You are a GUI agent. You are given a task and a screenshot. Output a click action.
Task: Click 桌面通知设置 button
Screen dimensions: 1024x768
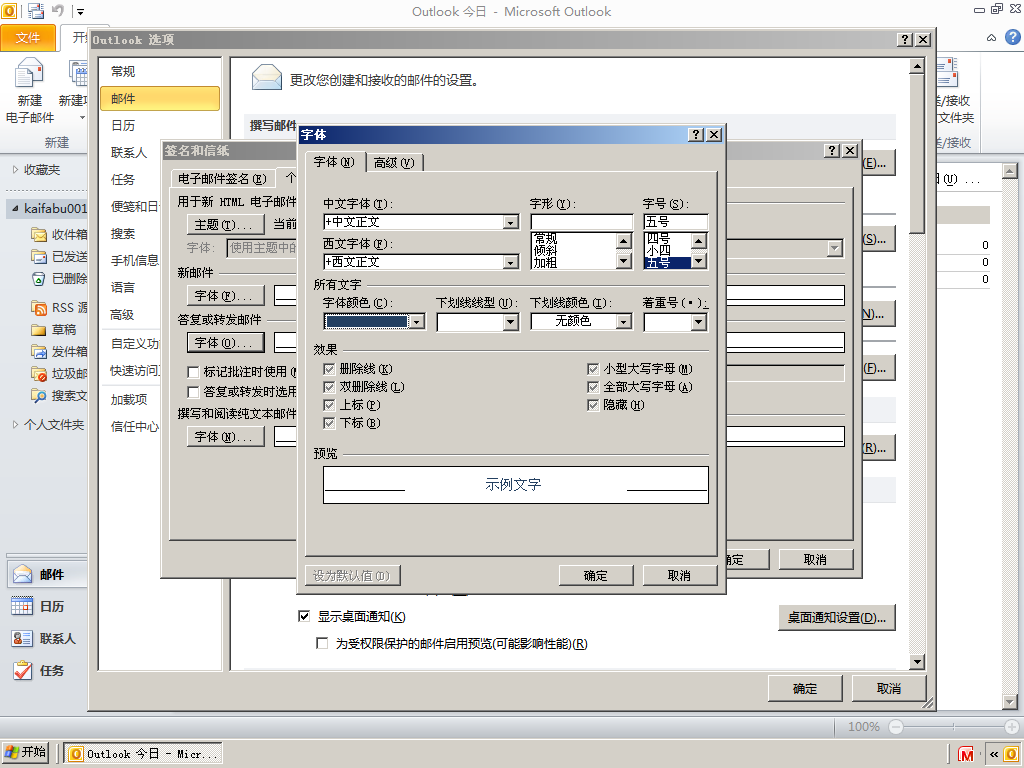(x=837, y=617)
